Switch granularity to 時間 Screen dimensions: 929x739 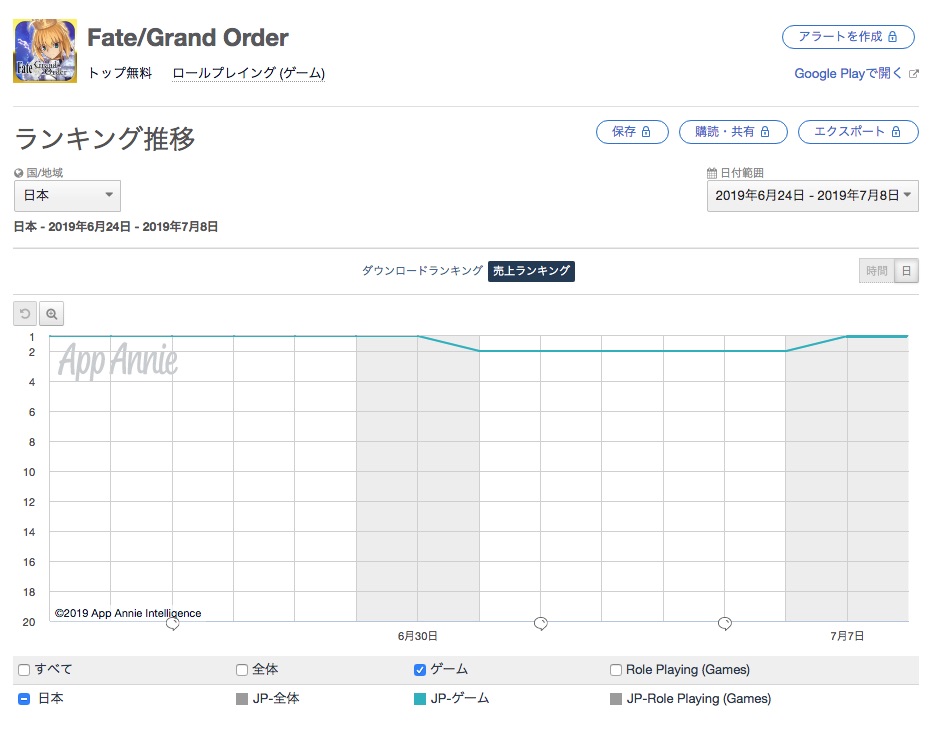[x=877, y=271]
